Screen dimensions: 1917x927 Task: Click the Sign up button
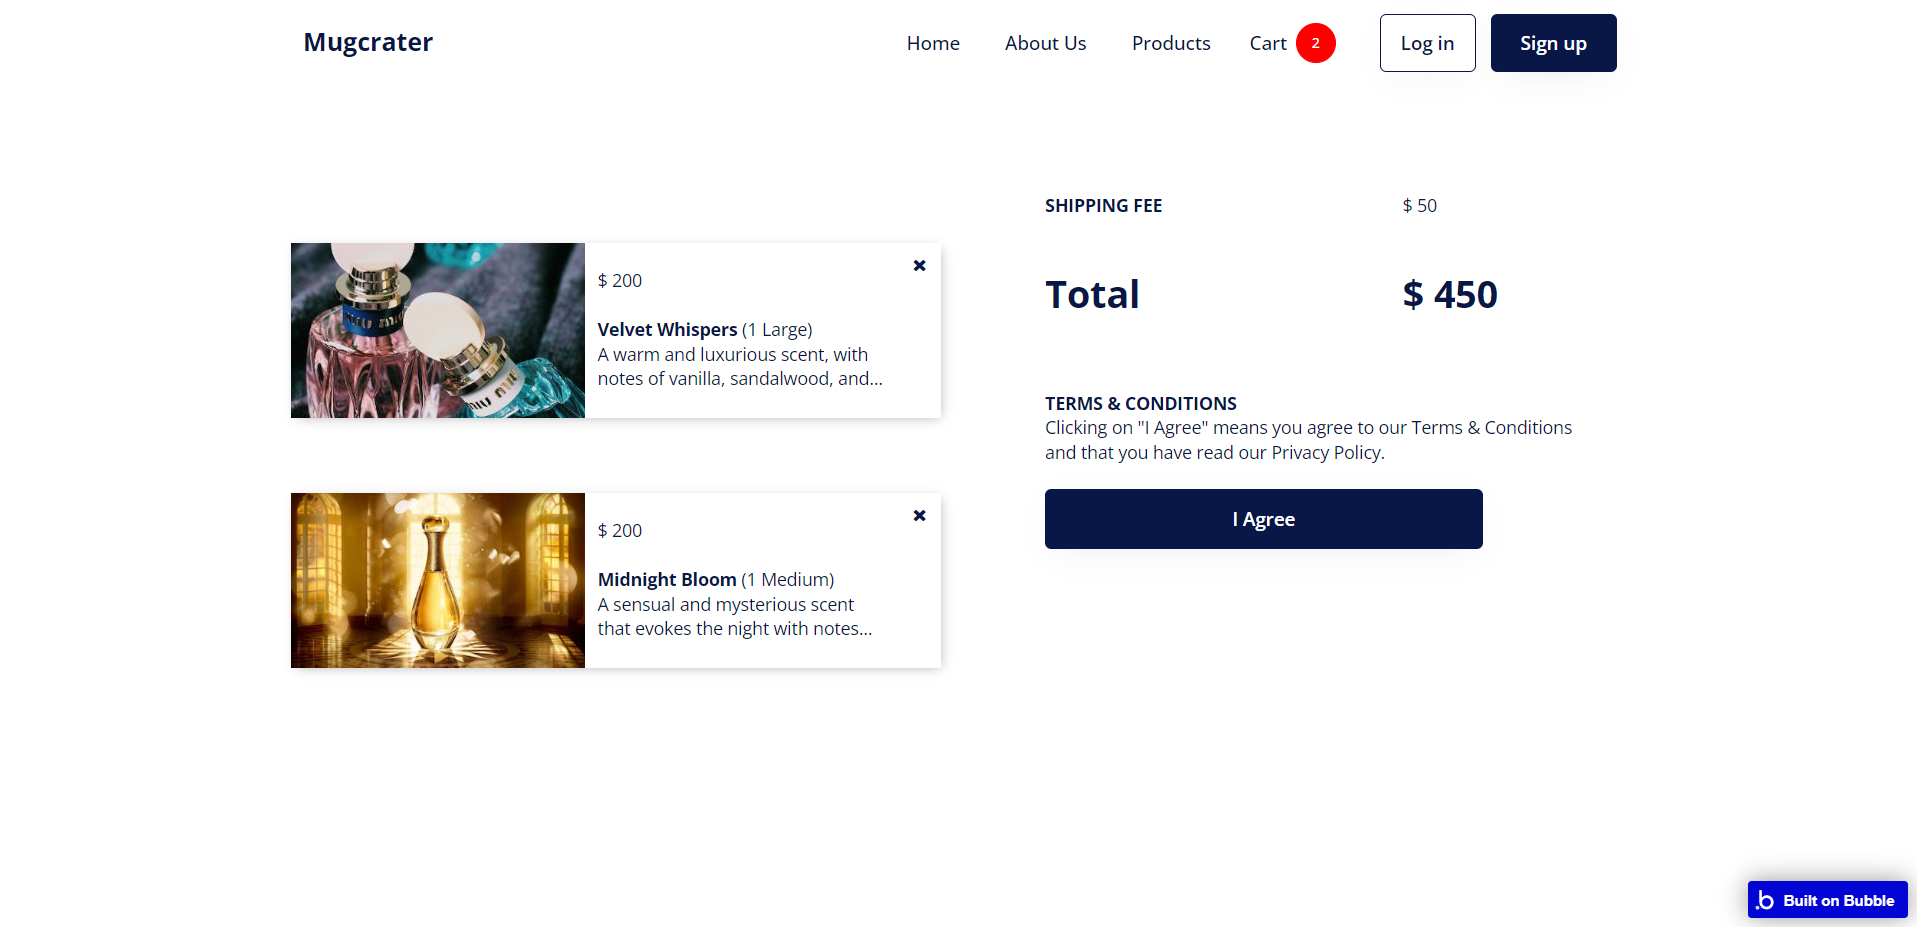pyautogui.click(x=1553, y=43)
